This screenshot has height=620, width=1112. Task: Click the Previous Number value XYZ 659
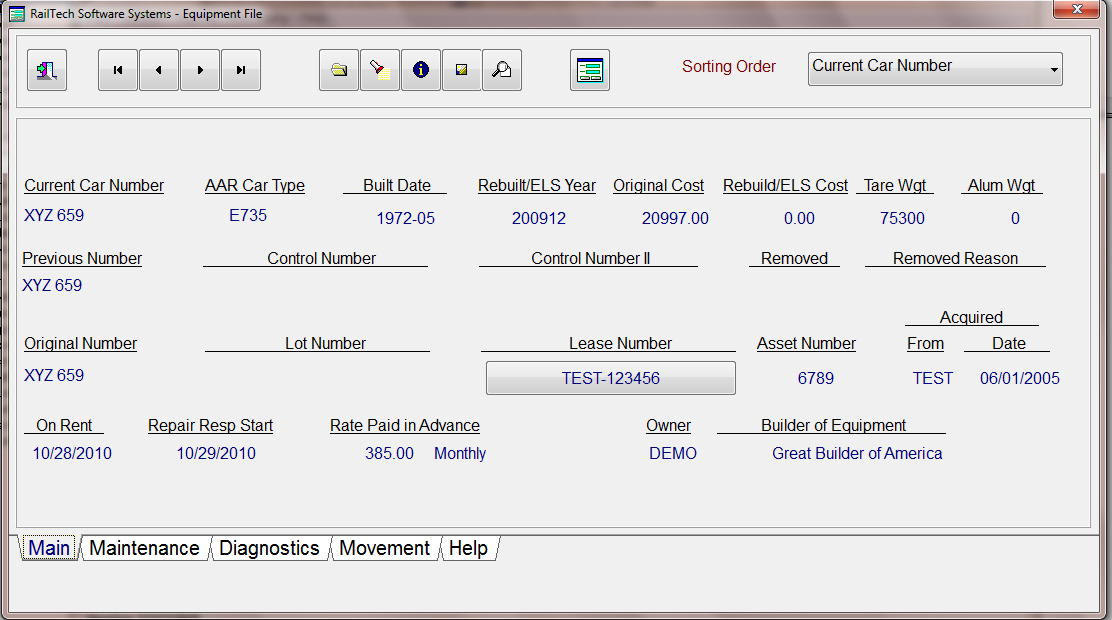pyautogui.click(x=52, y=286)
